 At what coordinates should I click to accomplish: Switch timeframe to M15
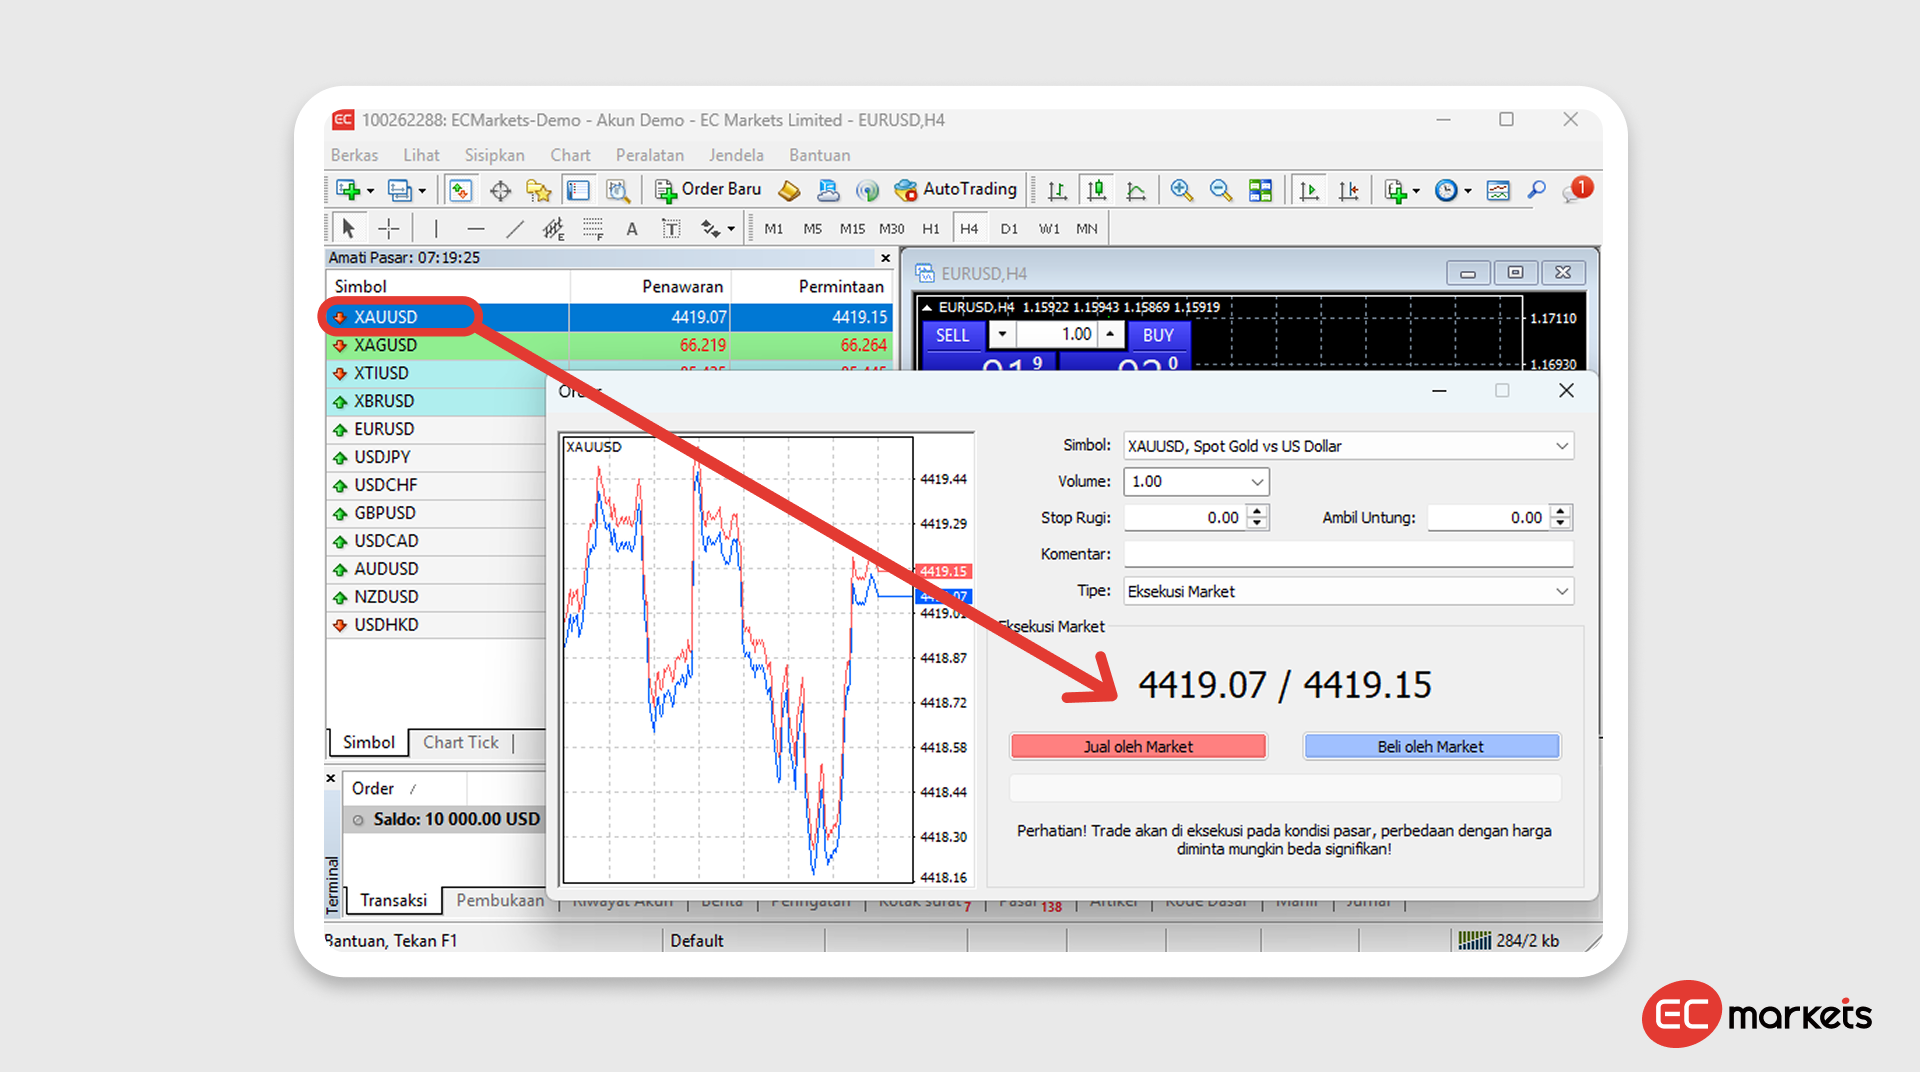point(852,229)
